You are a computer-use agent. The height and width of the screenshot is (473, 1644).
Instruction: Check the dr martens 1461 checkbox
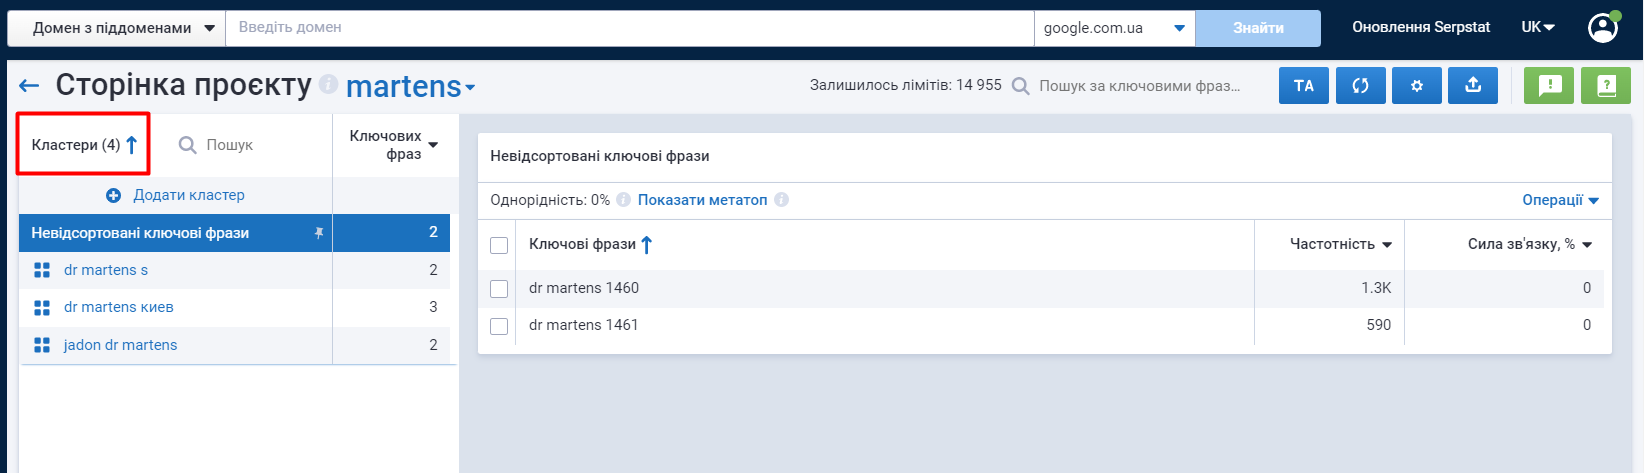point(499,326)
